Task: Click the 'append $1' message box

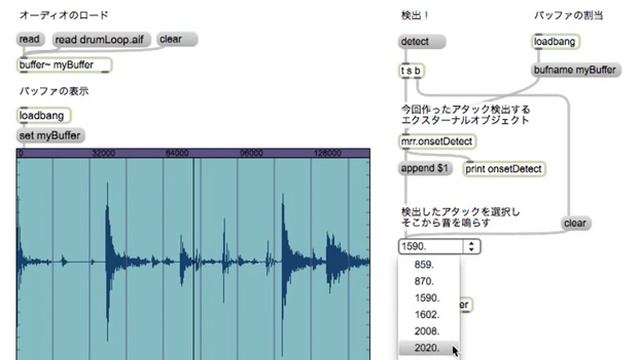Action: (x=425, y=168)
